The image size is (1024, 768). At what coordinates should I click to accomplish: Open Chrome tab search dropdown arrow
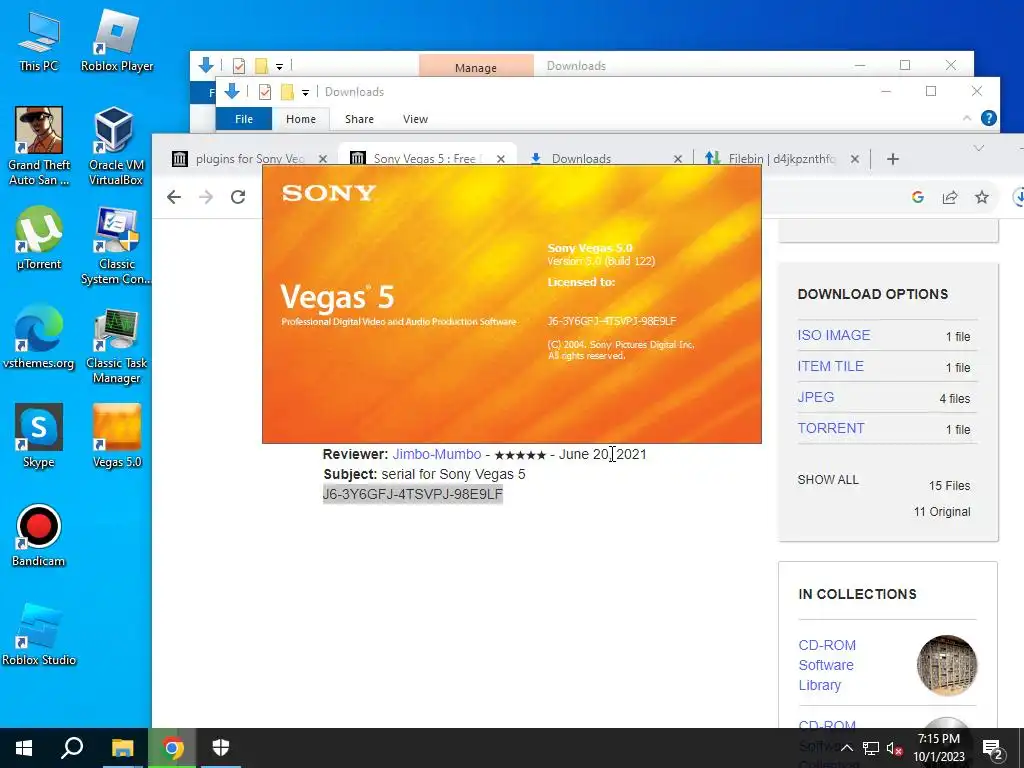click(x=978, y=148)
